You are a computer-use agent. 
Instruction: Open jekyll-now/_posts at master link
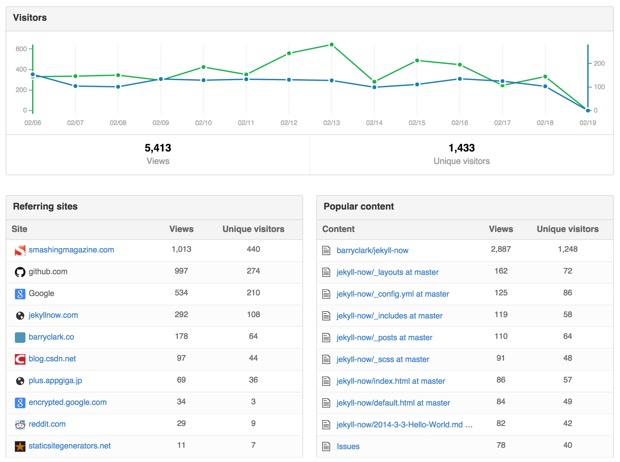[384, 337]
